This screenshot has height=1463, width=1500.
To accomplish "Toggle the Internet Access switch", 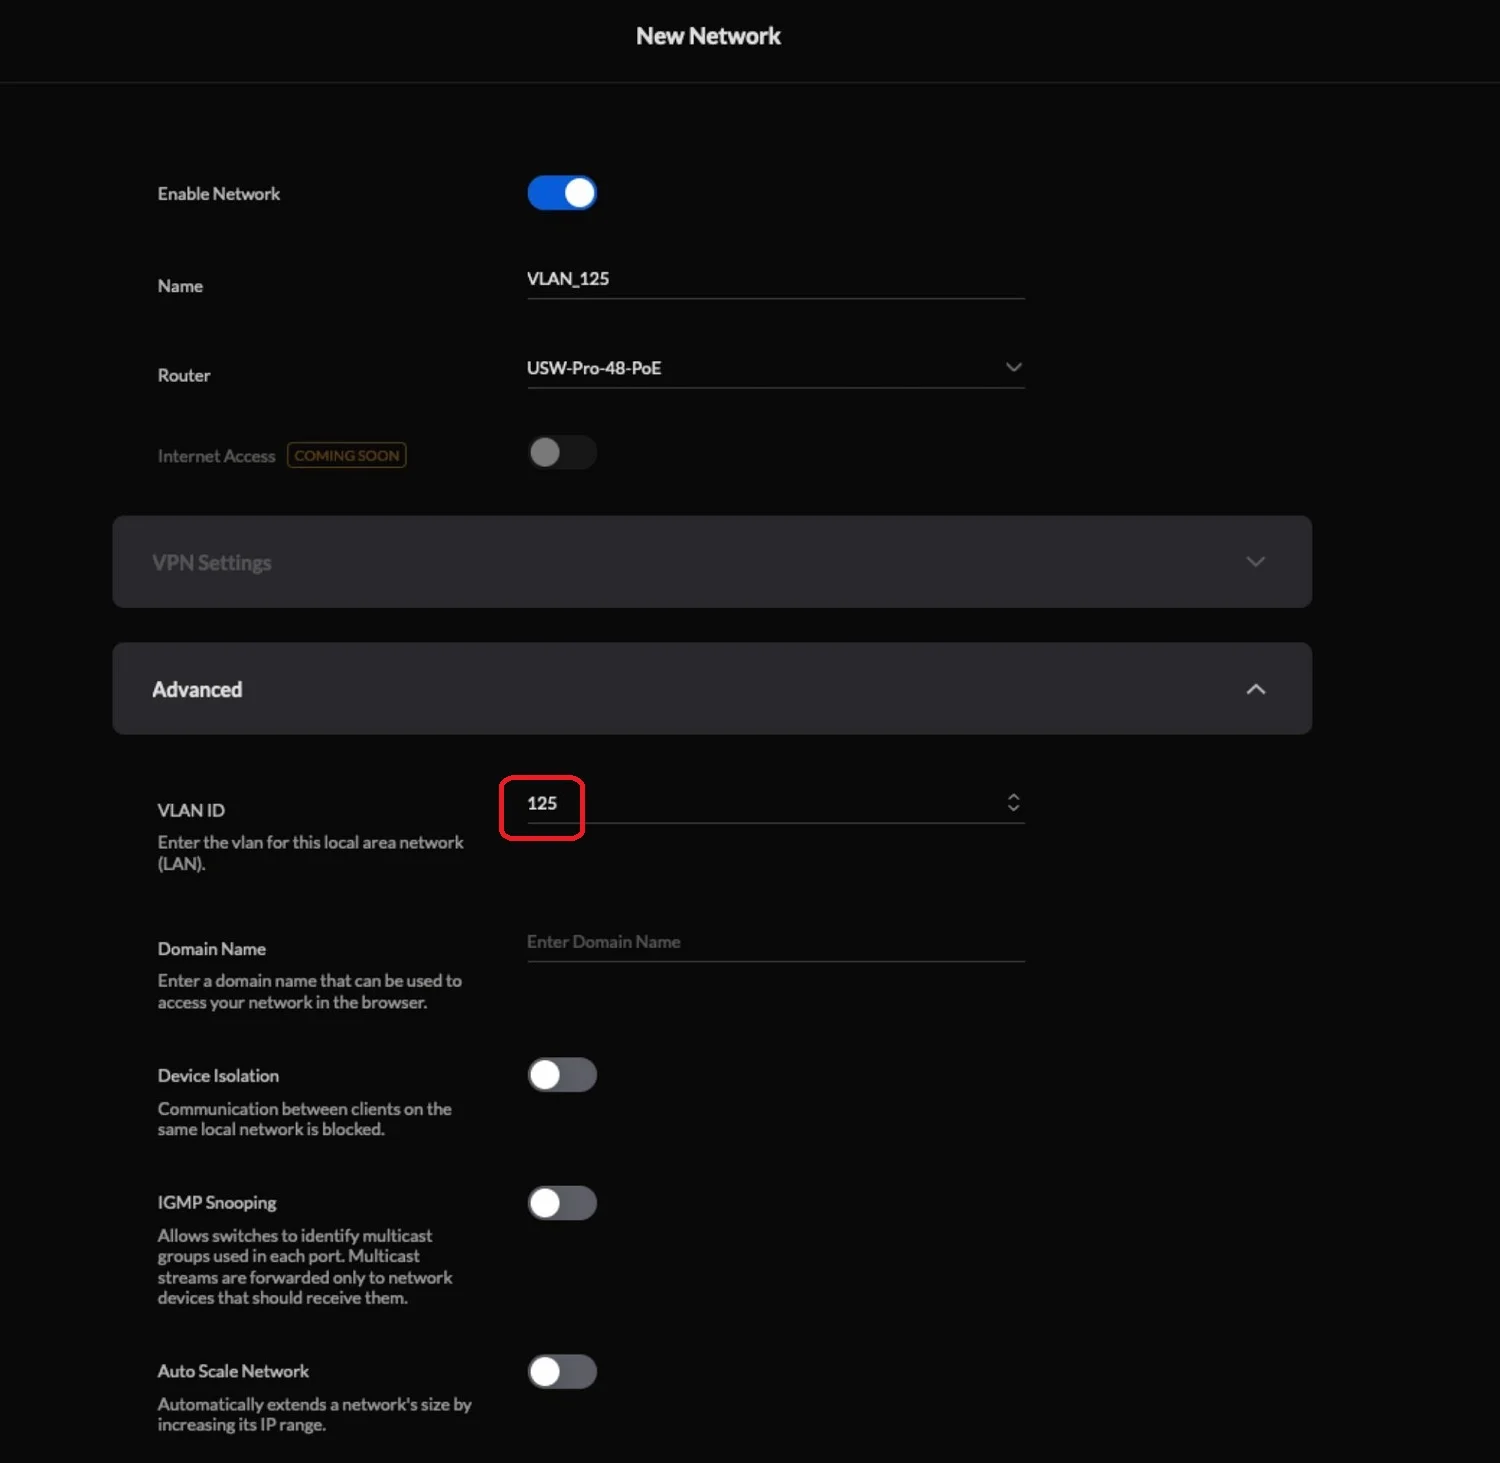I will coord(562,453).
